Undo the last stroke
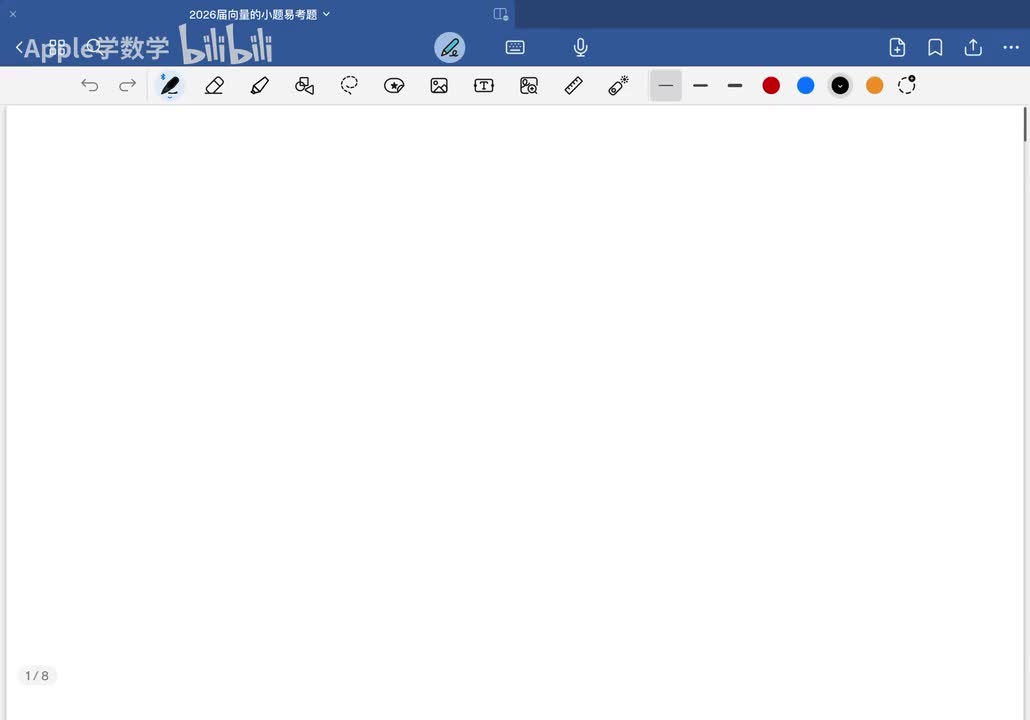 [x=90, y=85]
